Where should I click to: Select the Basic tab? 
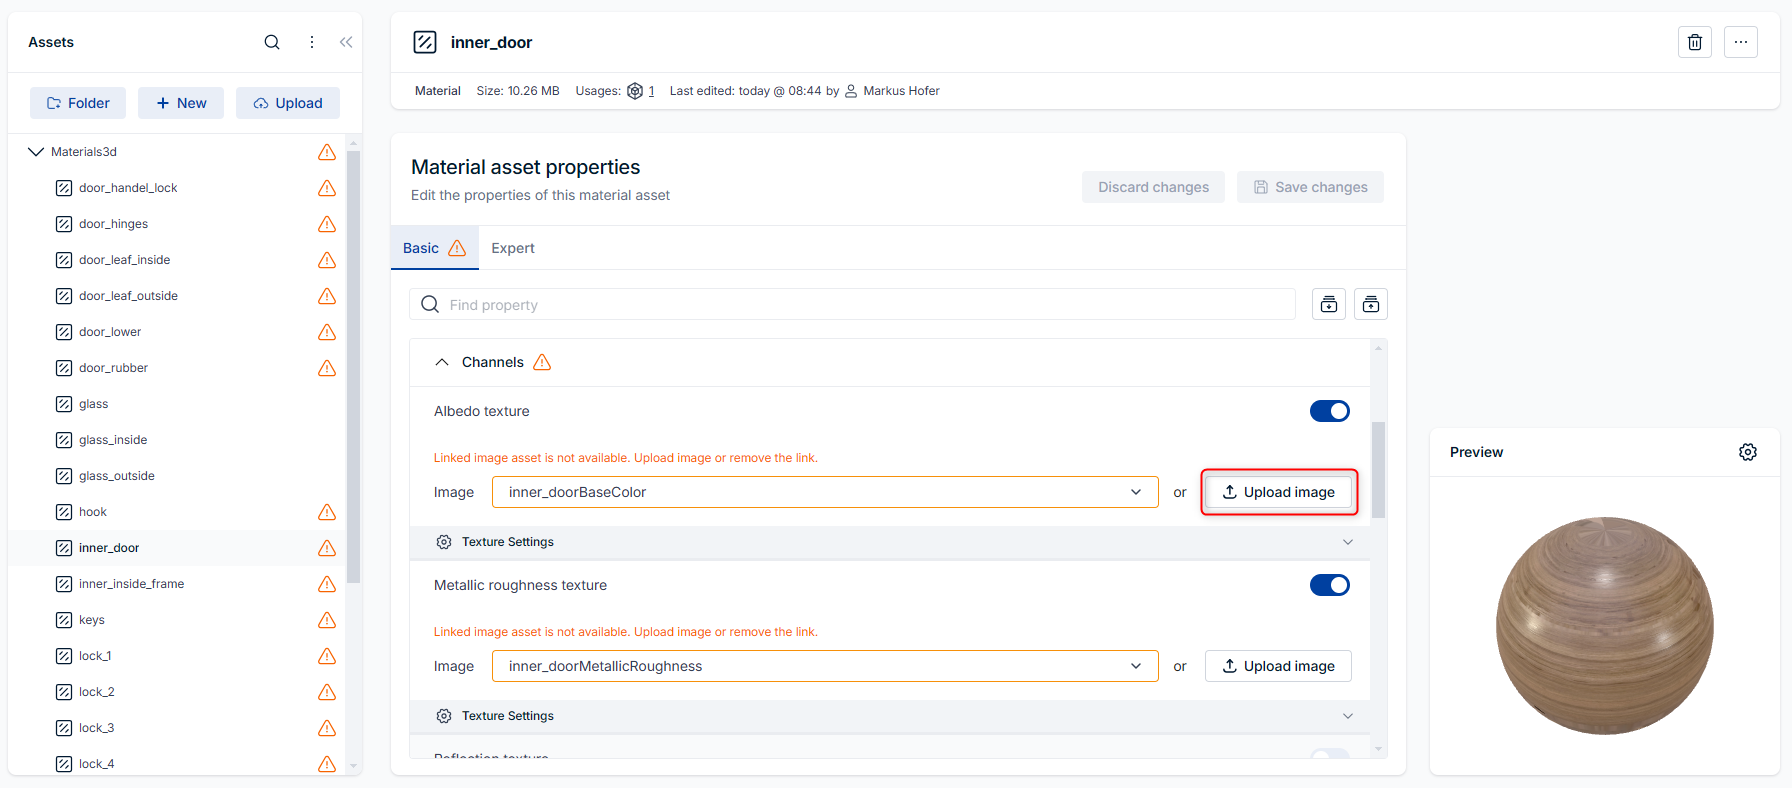coord(421,248)
